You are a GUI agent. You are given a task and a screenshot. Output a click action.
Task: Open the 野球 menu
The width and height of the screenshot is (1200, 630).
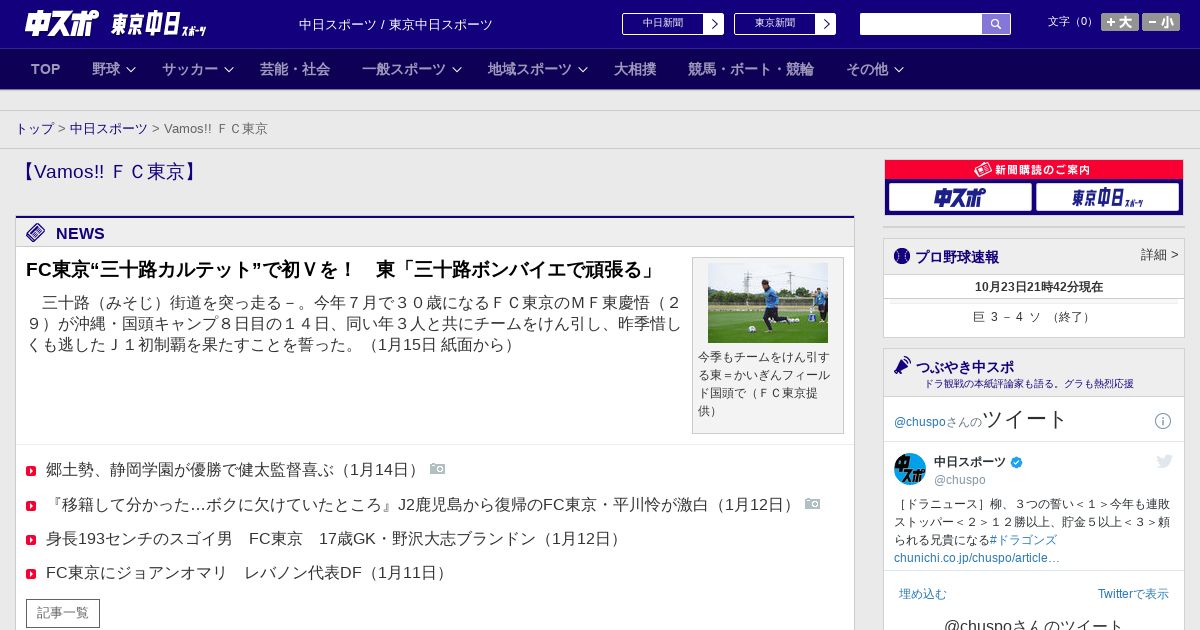click(x=106, y=69)
